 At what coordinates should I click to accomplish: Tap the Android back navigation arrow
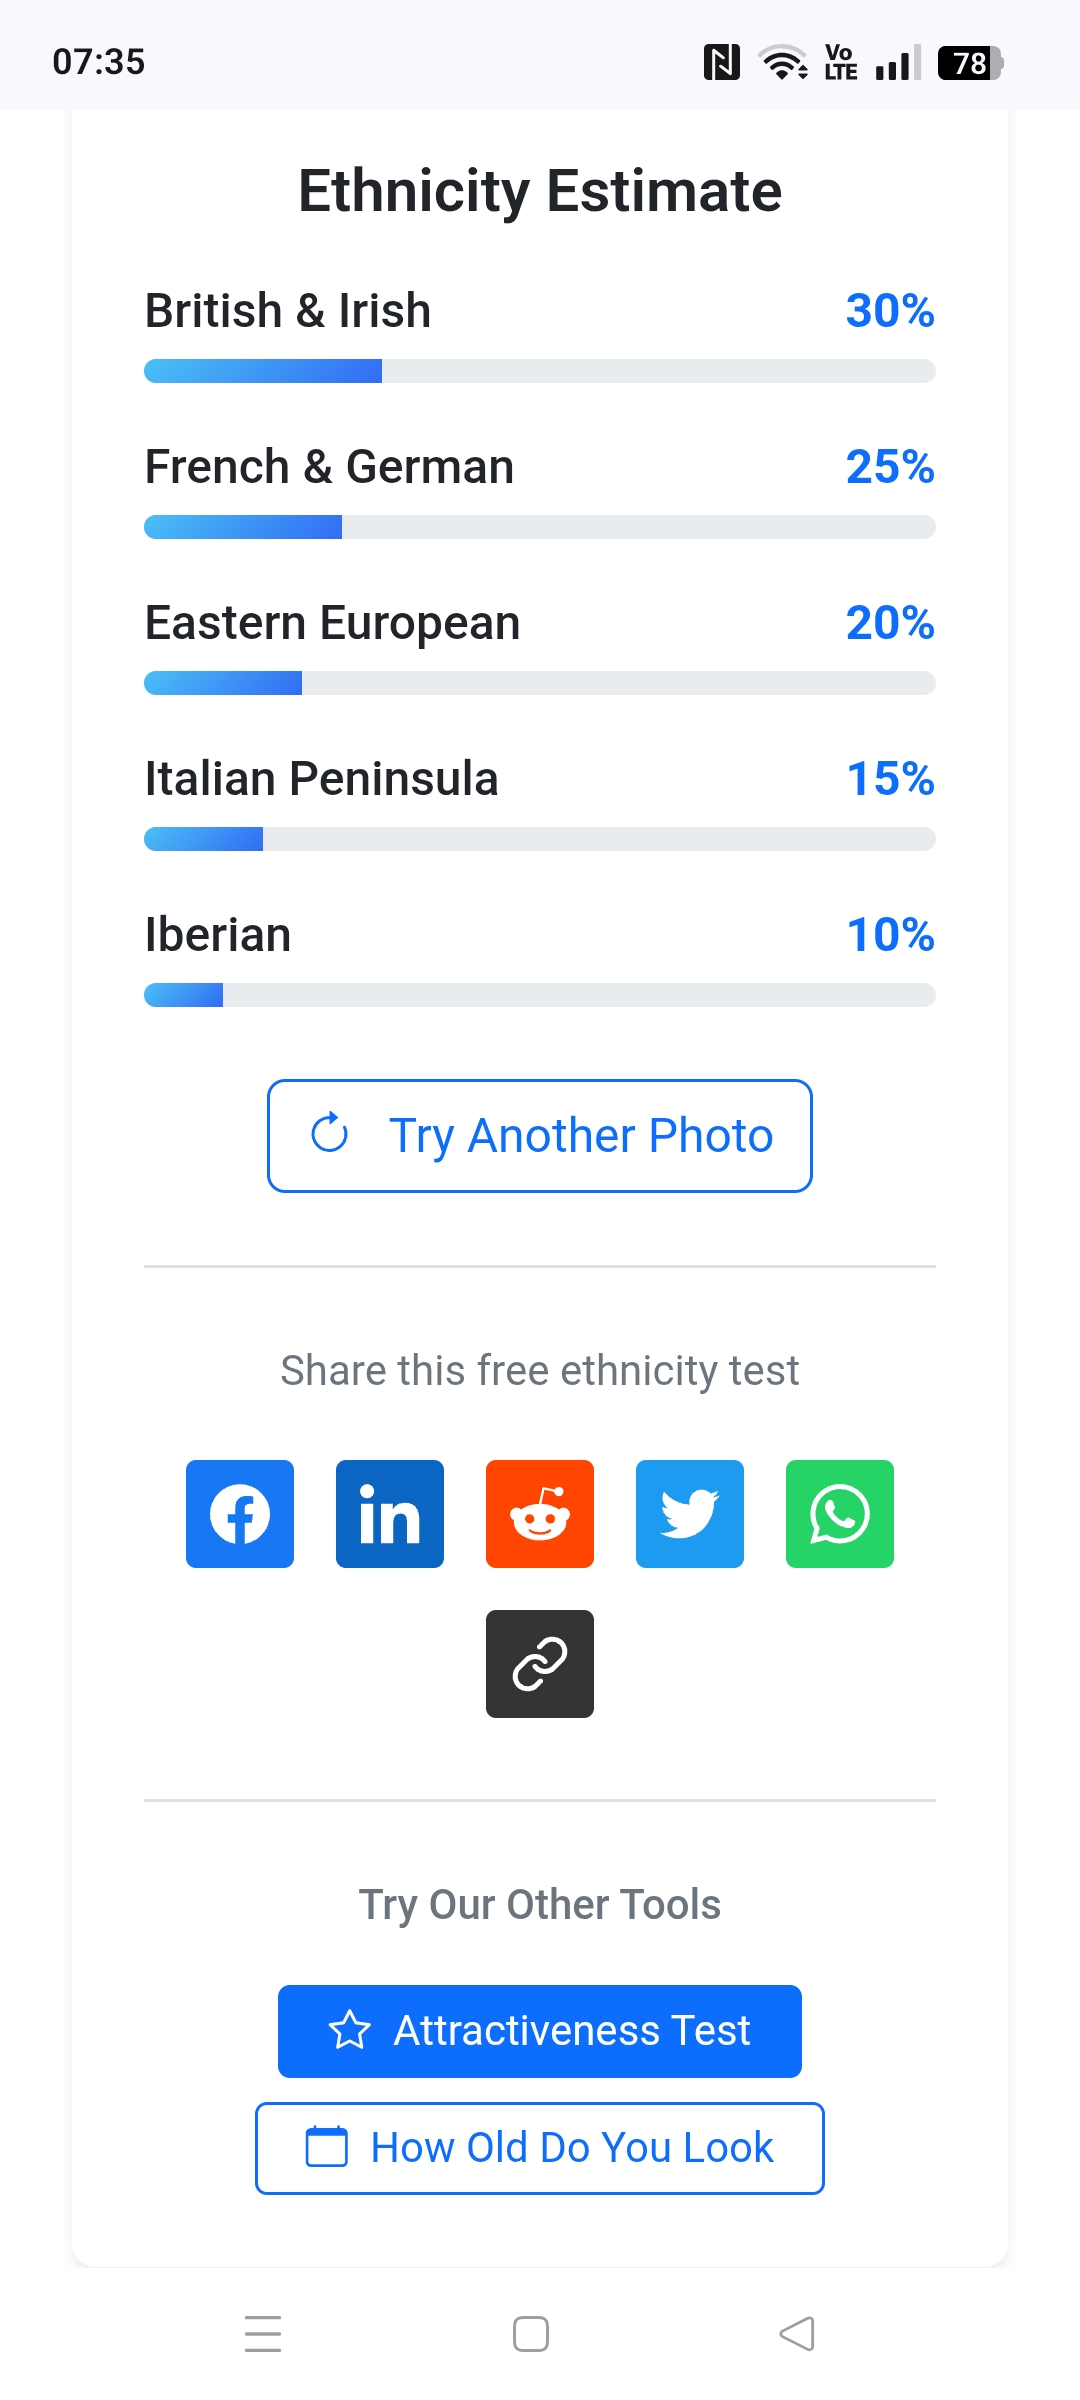[x=797, y=2334]
